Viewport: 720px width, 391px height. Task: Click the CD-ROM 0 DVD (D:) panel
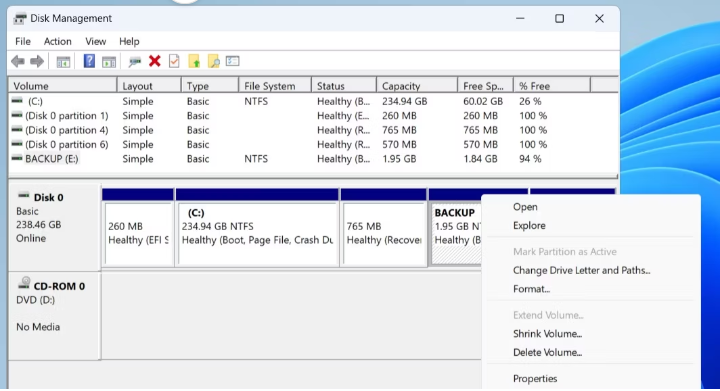click(55, 316)
